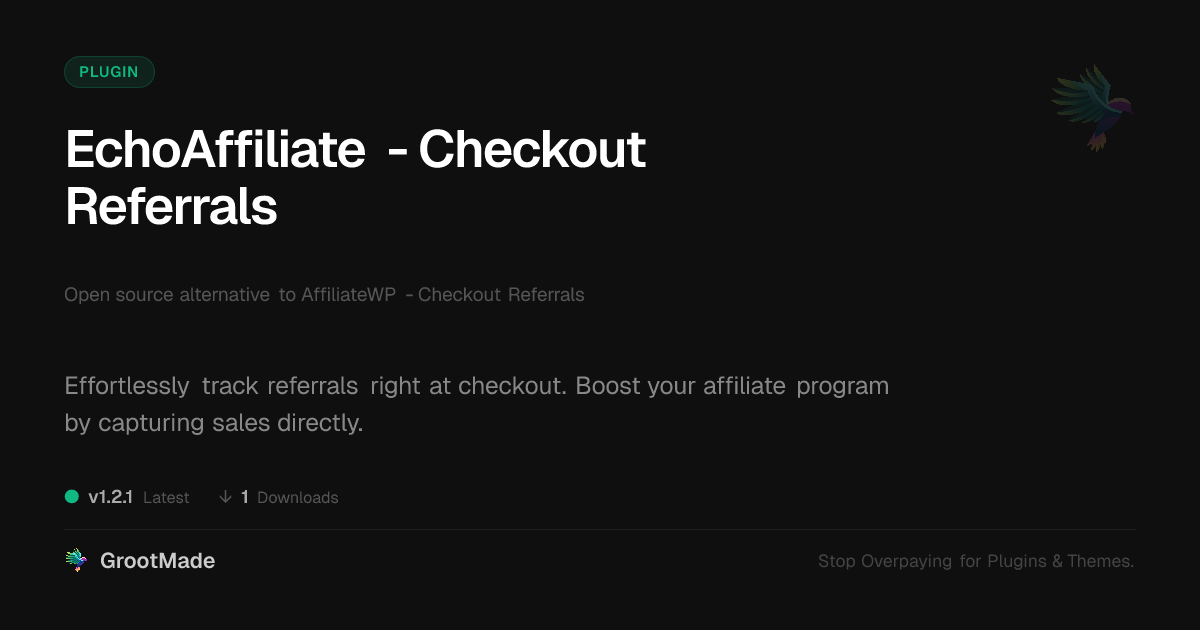Click 'Checkout Referrals' at the subtitle's end

click(x=501, y=295)
